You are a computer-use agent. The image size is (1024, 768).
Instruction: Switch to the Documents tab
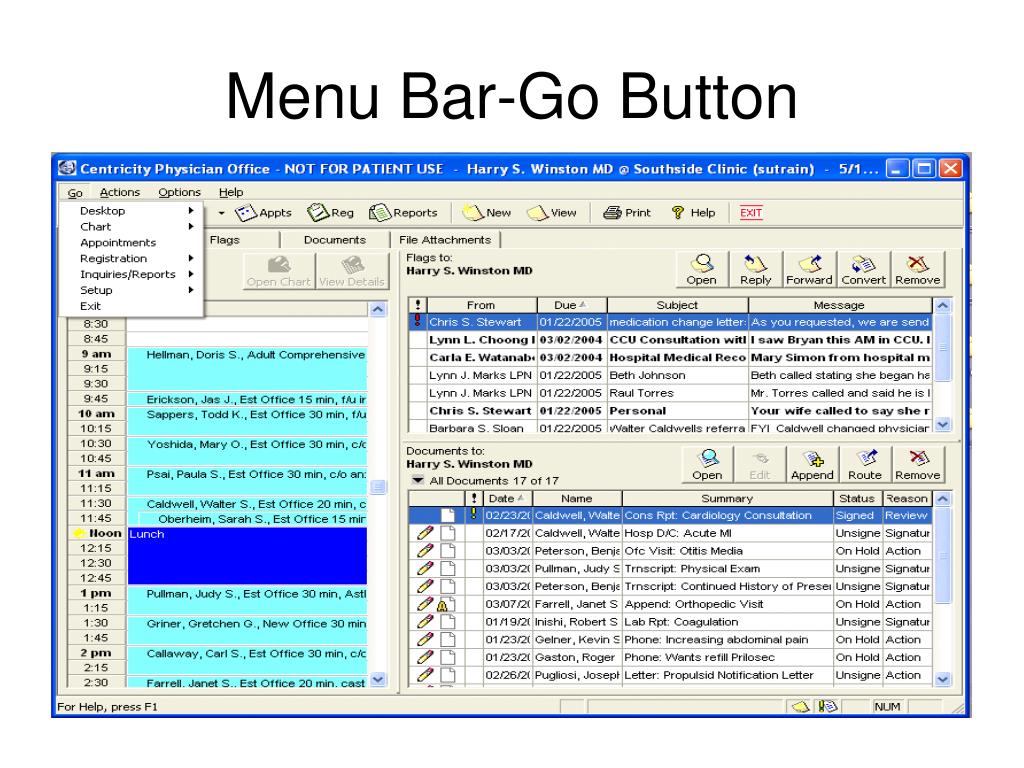click(335, 240)
